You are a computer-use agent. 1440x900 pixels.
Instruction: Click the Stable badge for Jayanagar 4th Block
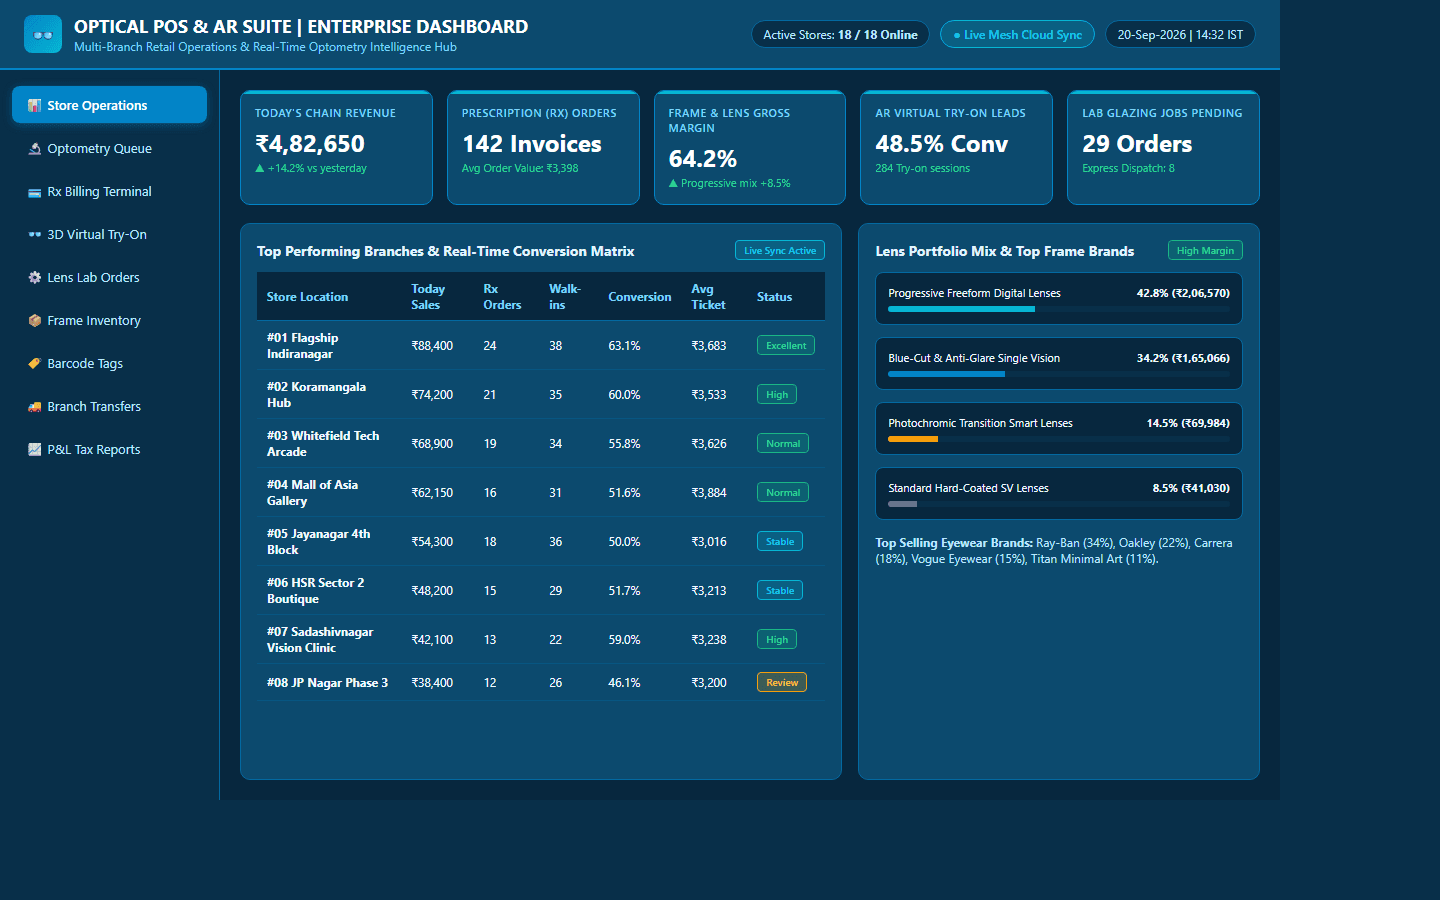click(x=780, y=542)
